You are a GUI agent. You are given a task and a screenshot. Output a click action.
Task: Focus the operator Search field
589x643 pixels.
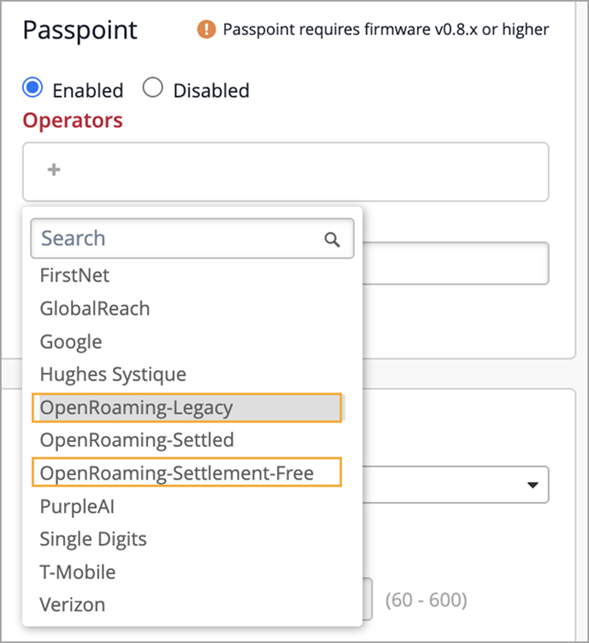[x=192, y=238]
